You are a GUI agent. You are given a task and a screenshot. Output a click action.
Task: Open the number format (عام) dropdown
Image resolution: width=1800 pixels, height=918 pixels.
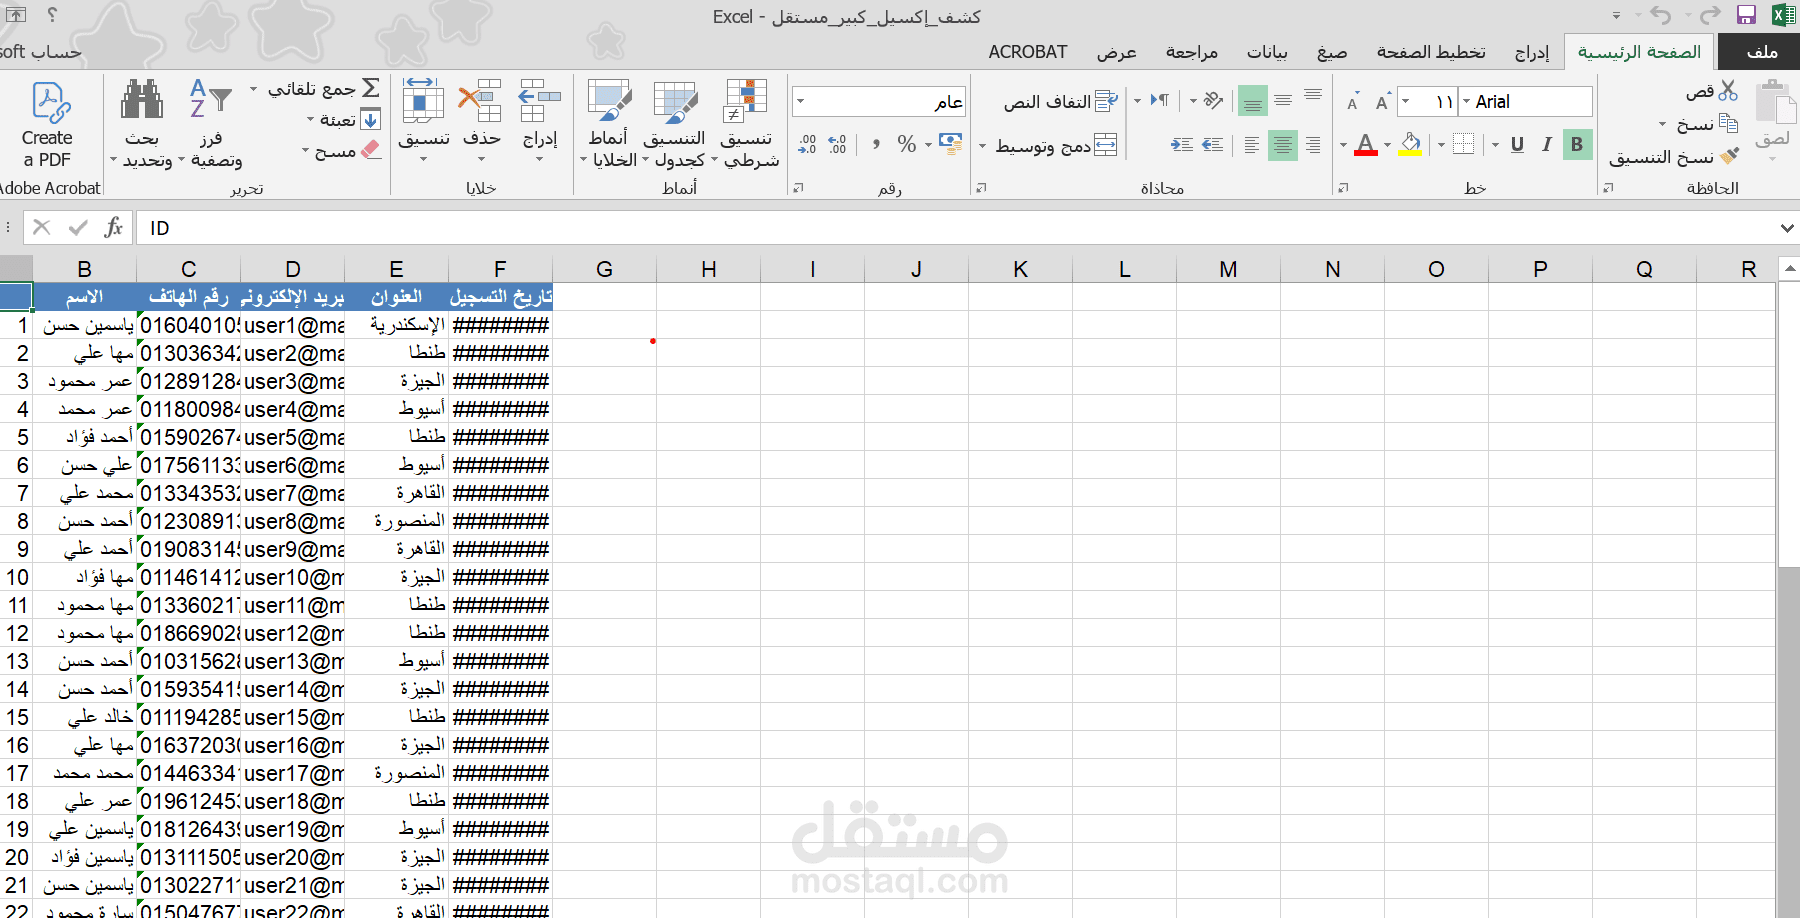pos(800,101)
